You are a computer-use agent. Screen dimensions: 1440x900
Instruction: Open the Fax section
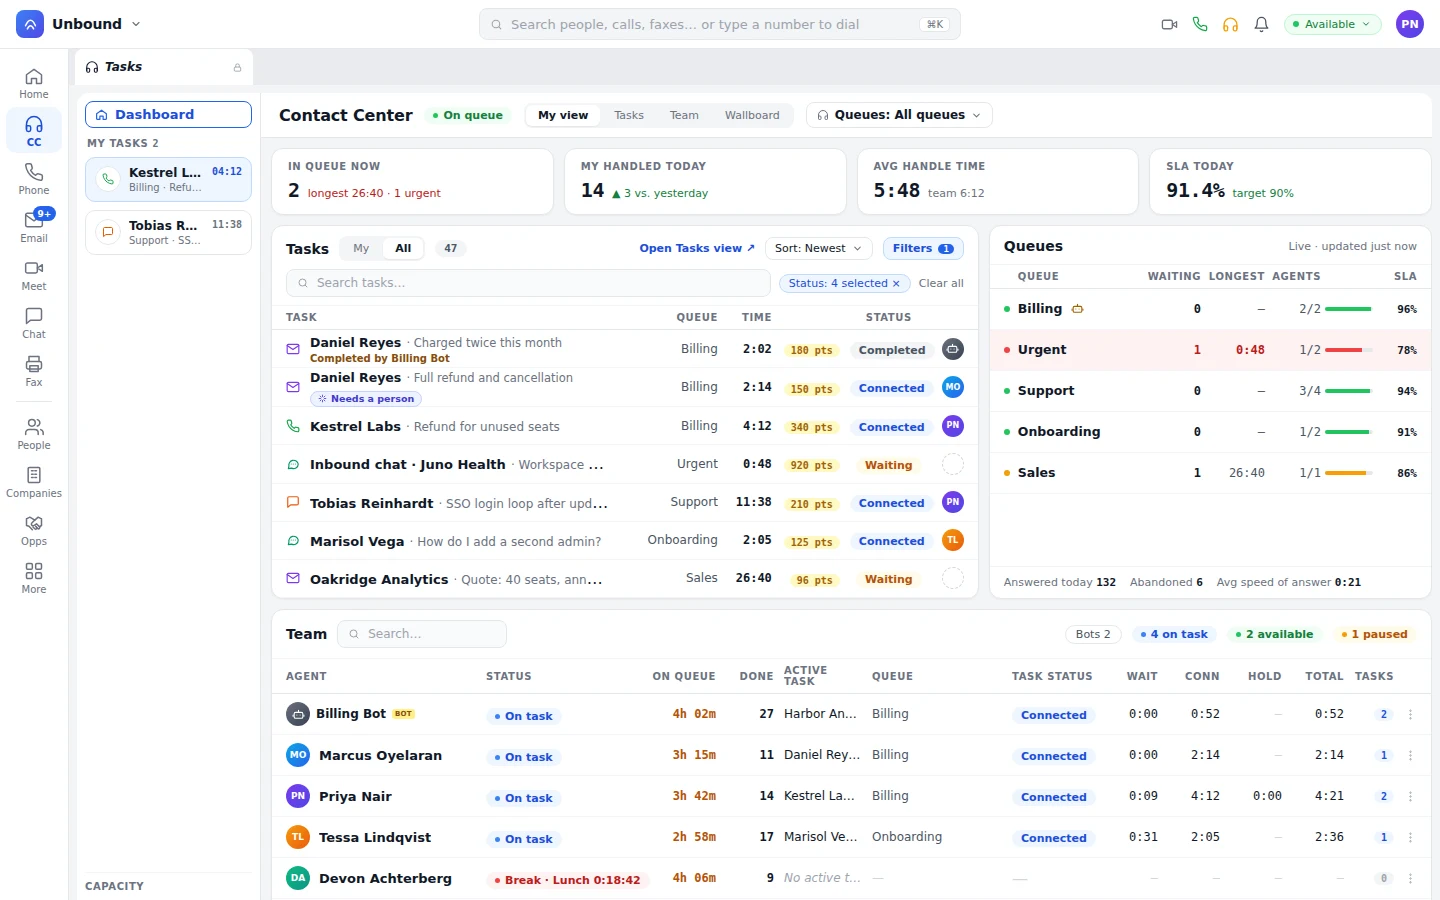pyautogui.click(x=34, y=371)
